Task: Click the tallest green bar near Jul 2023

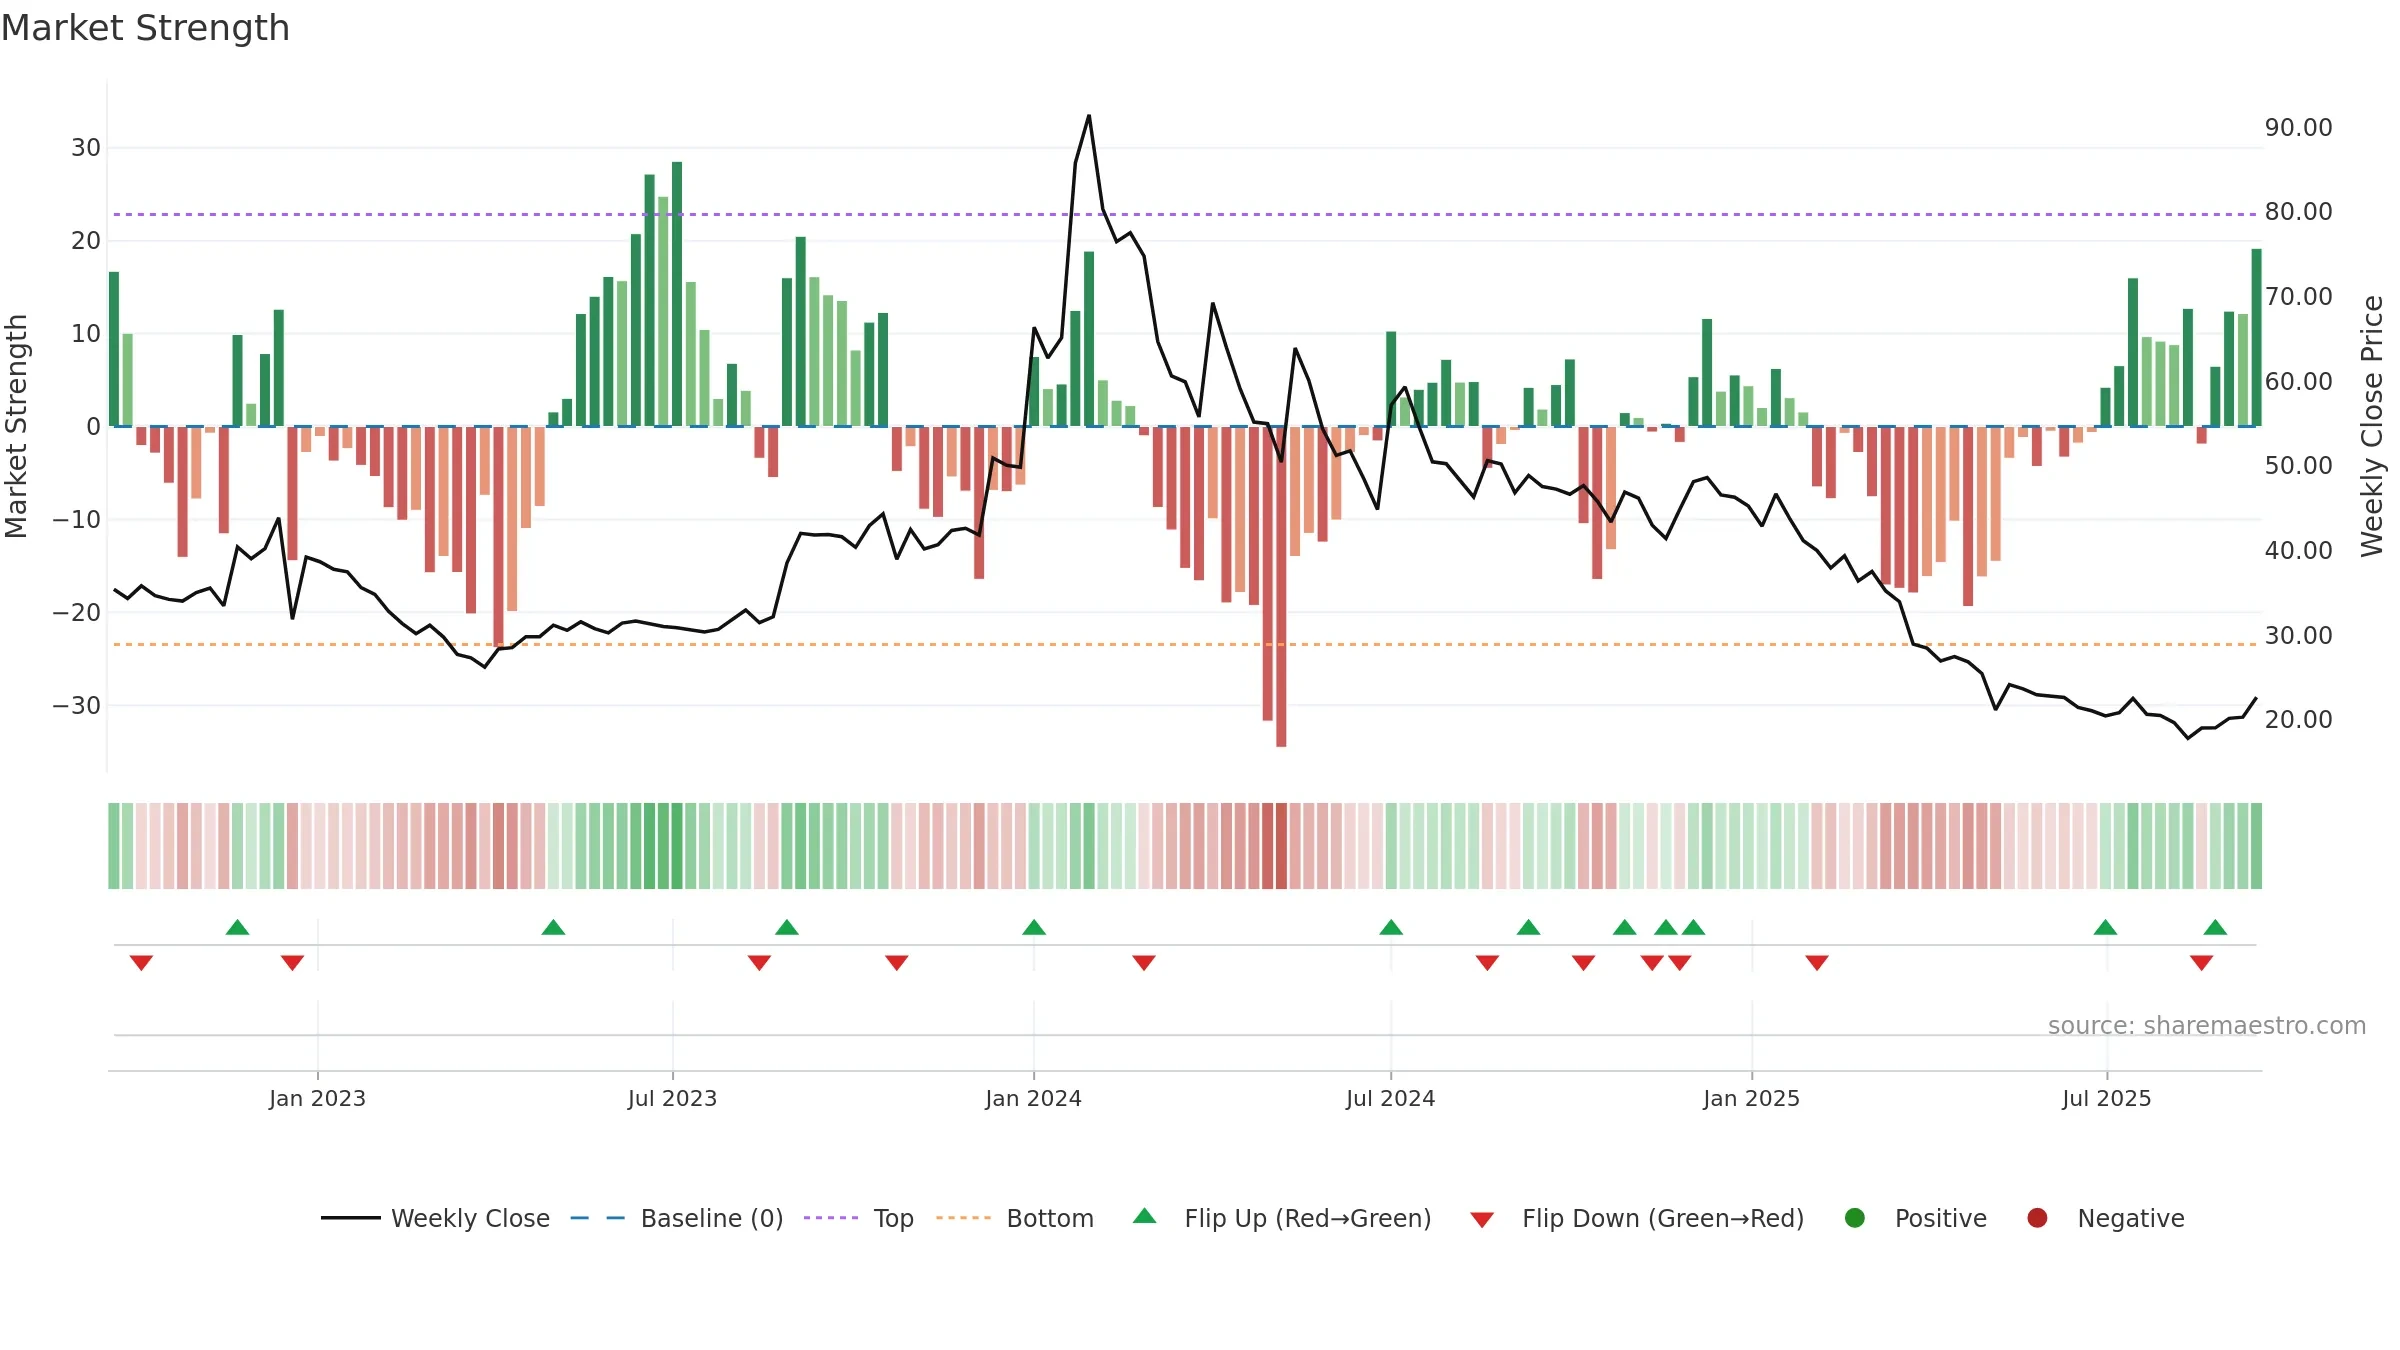Action: click(677, 294)
